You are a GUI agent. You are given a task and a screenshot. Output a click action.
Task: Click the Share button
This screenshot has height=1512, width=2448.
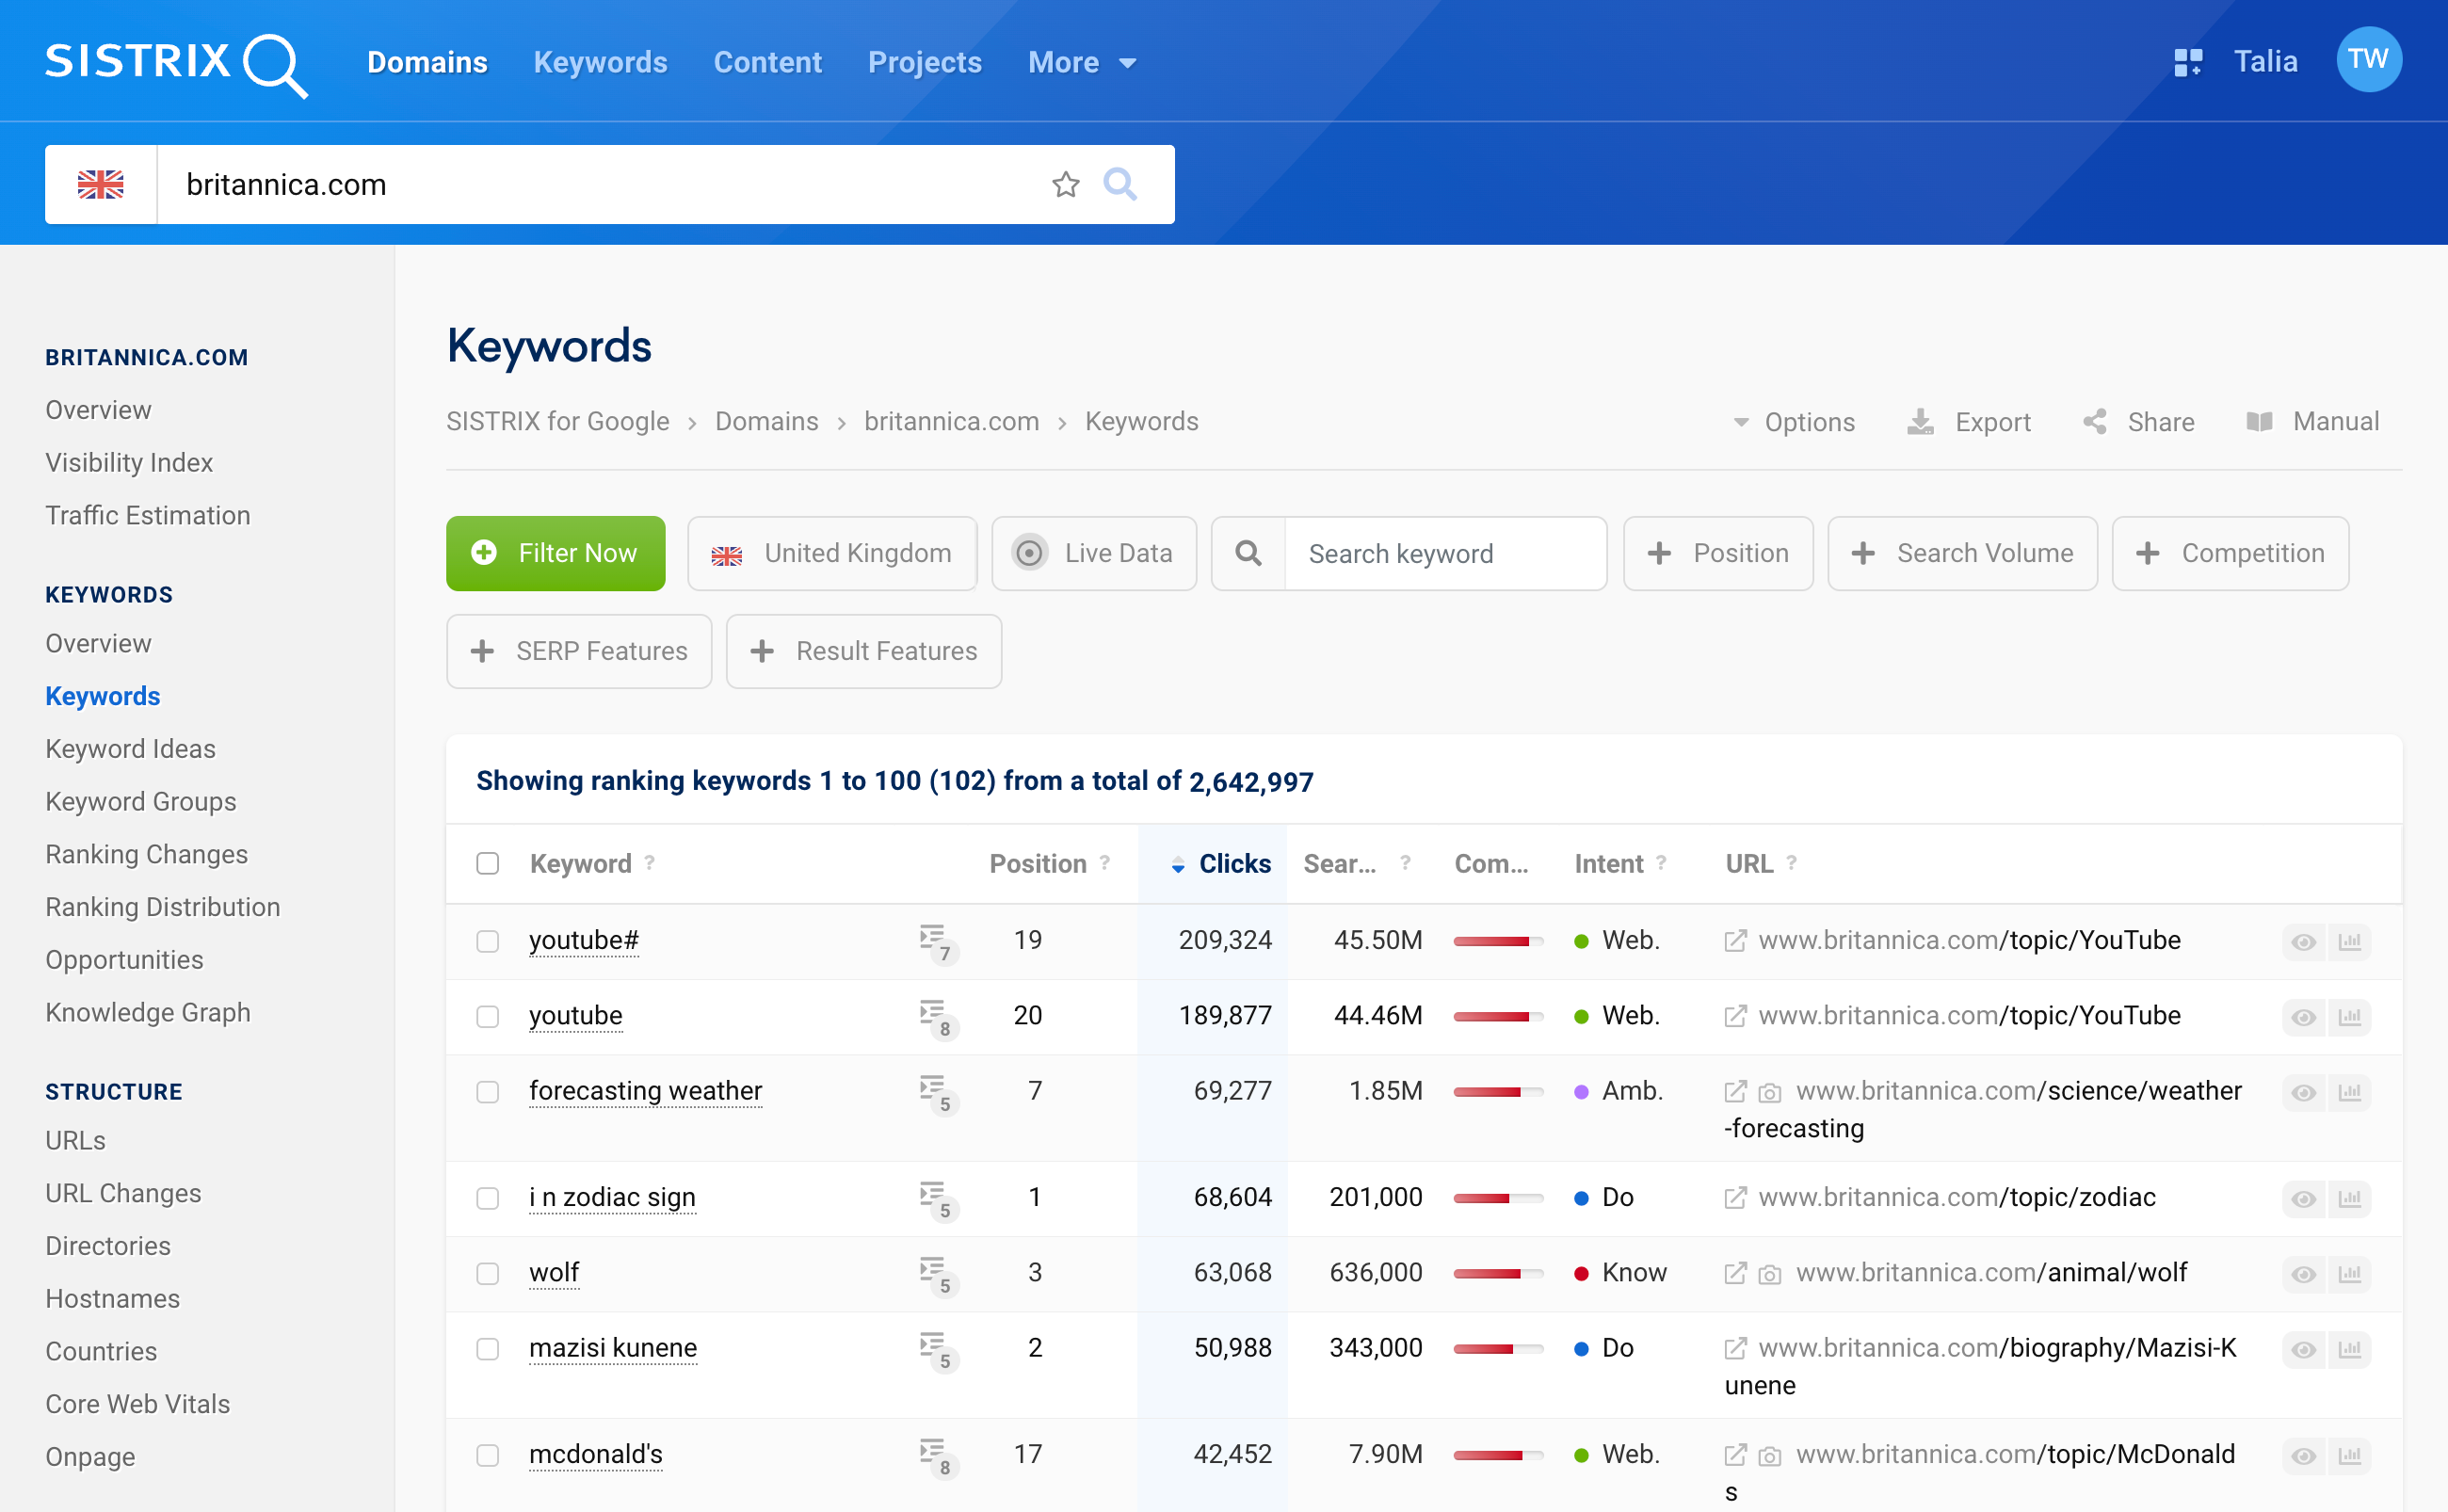coord(2139,422)
